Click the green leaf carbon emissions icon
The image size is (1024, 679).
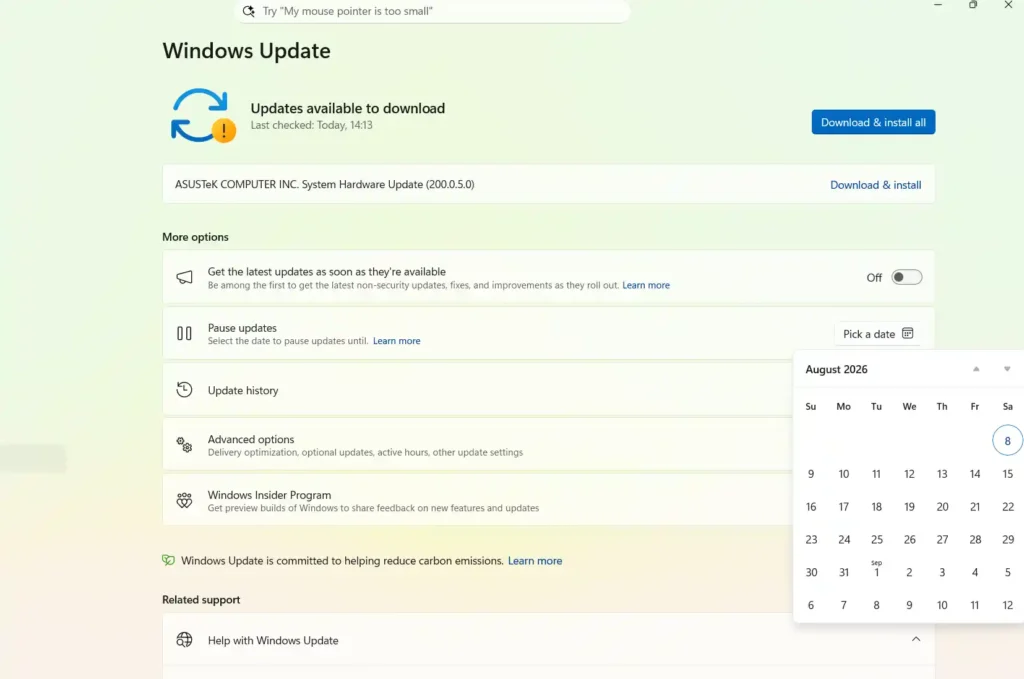click(168, 560)
